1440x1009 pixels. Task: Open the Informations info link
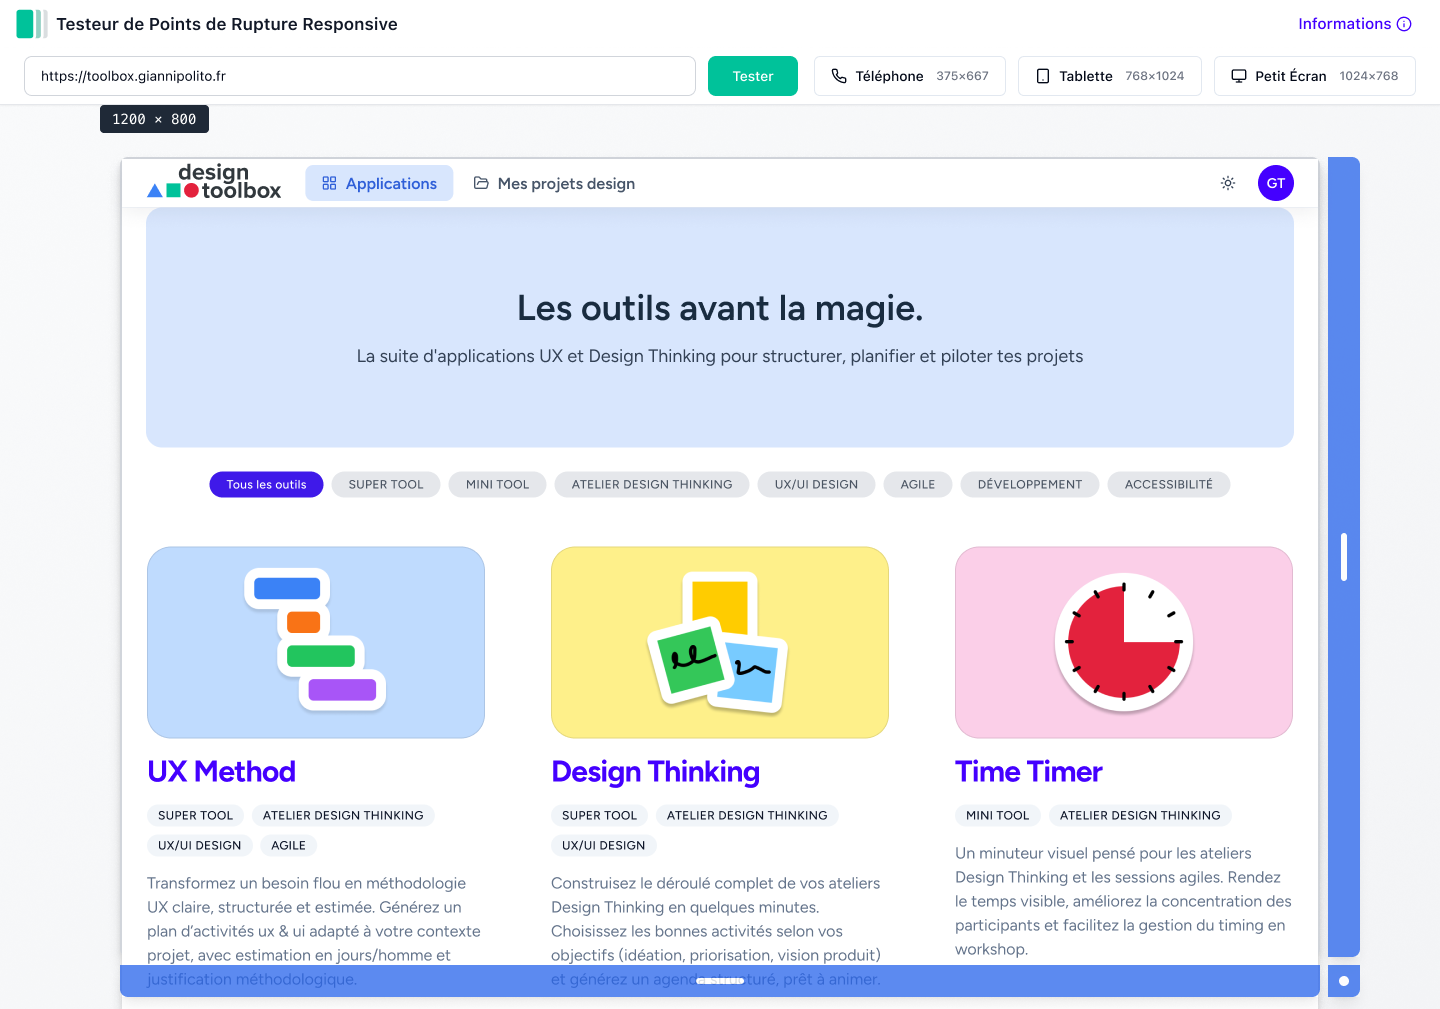[1354, 24]
